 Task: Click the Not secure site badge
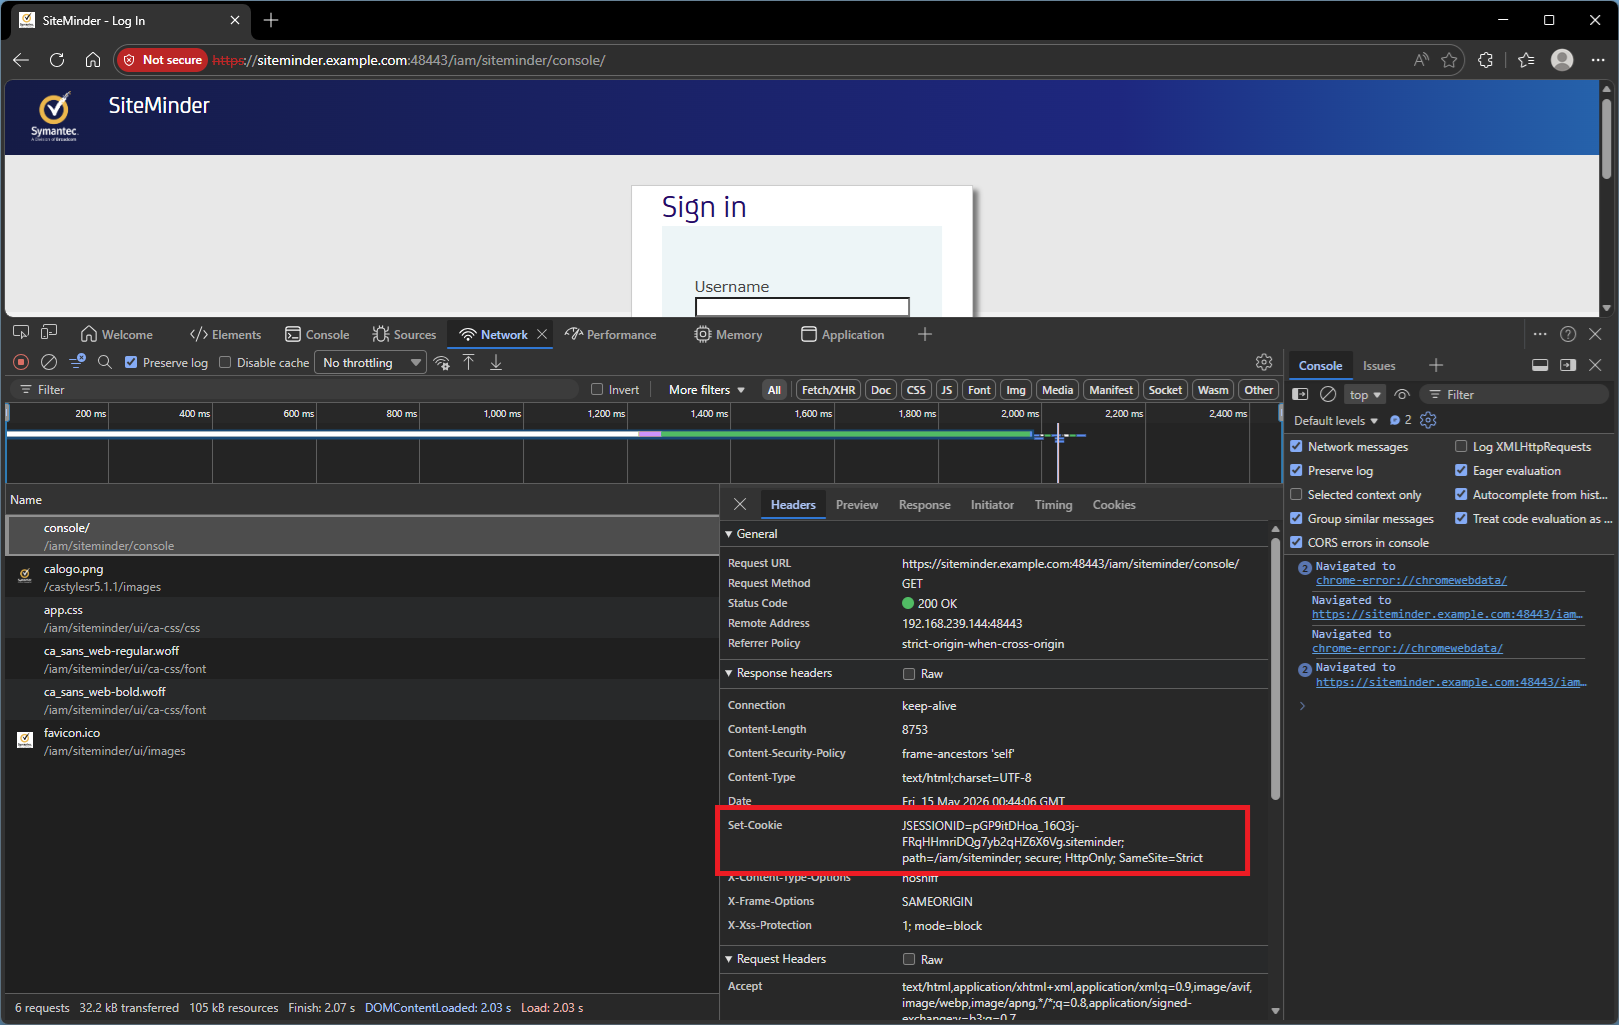click(x=162, y=60)
